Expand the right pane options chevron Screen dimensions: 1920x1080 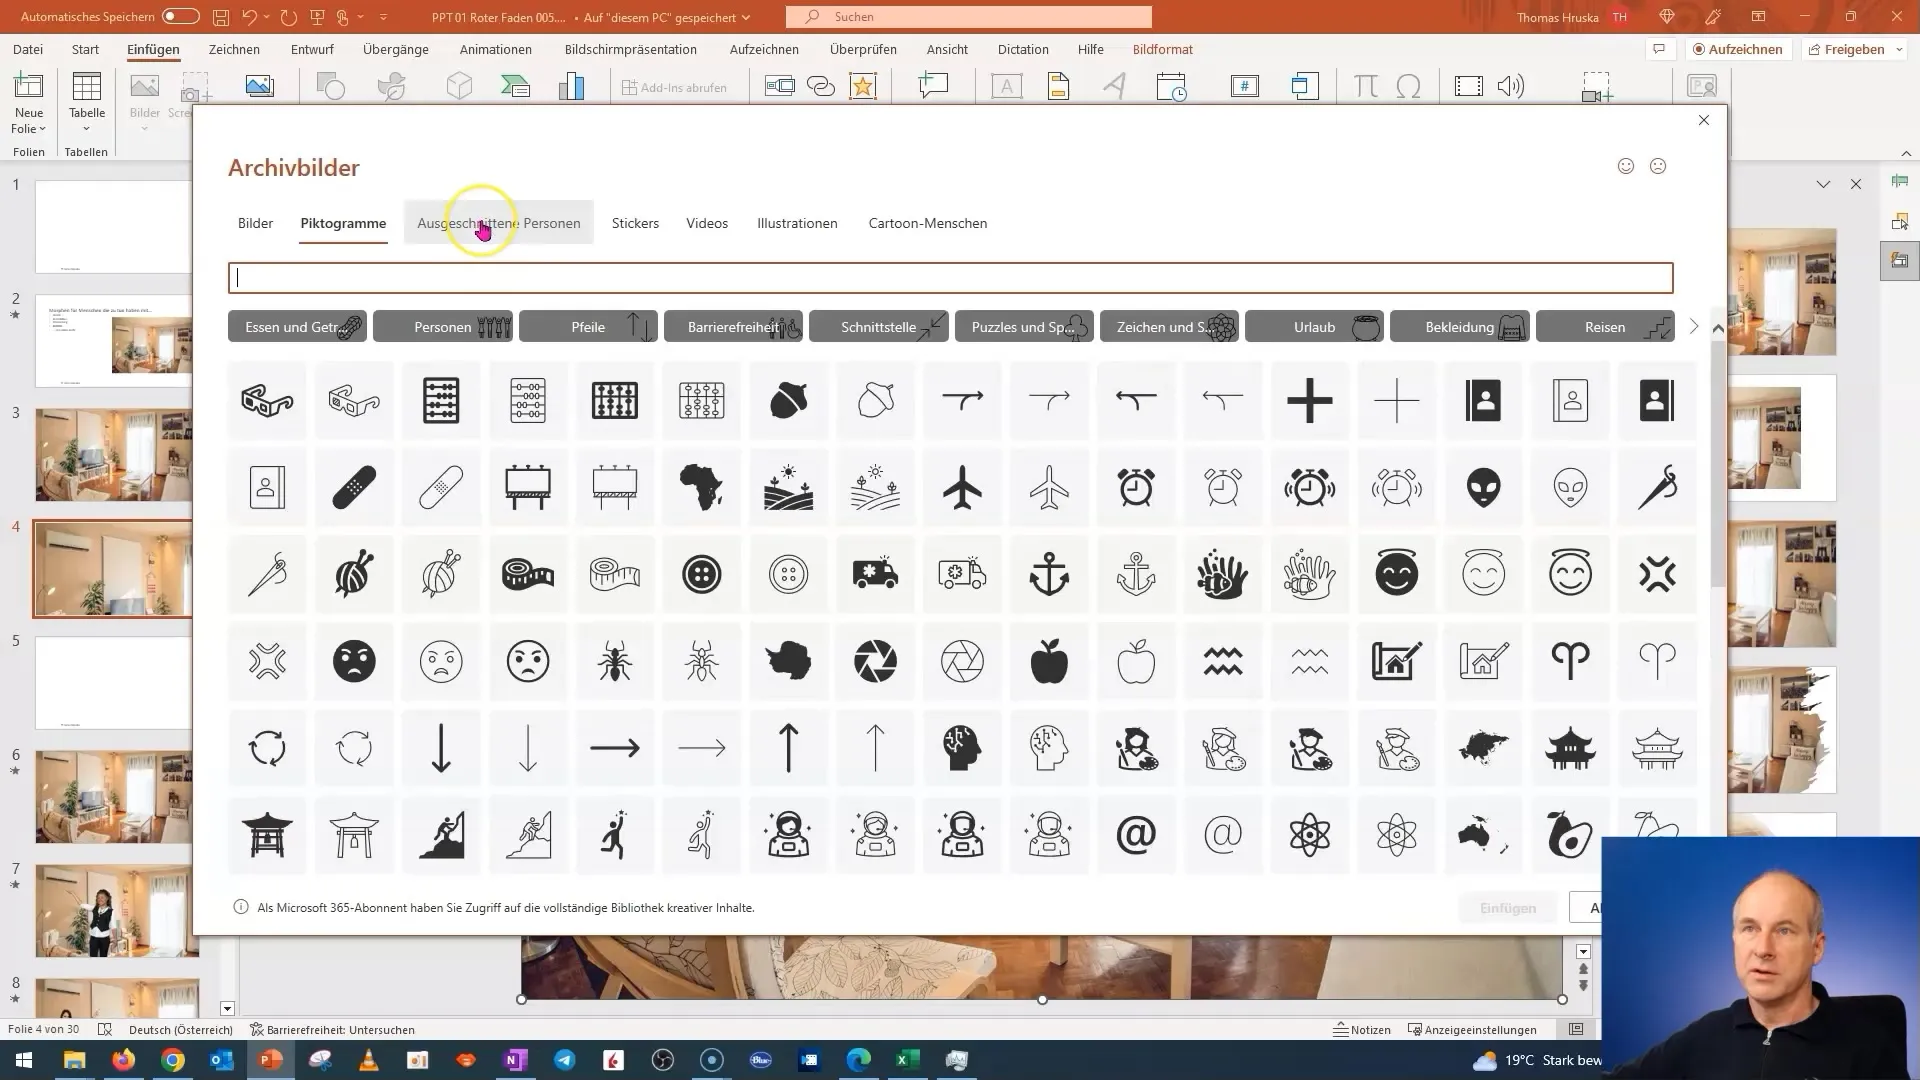click(x=1823, y=184)
